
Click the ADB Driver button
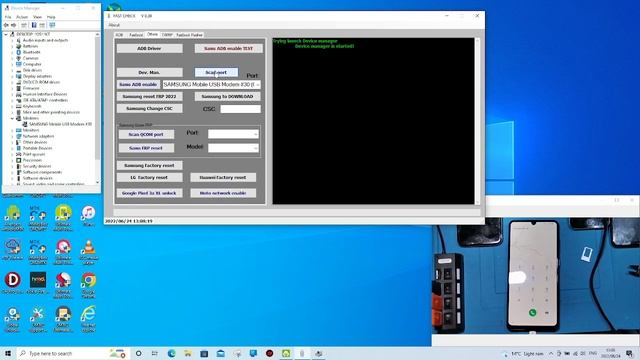click(149, 49)
